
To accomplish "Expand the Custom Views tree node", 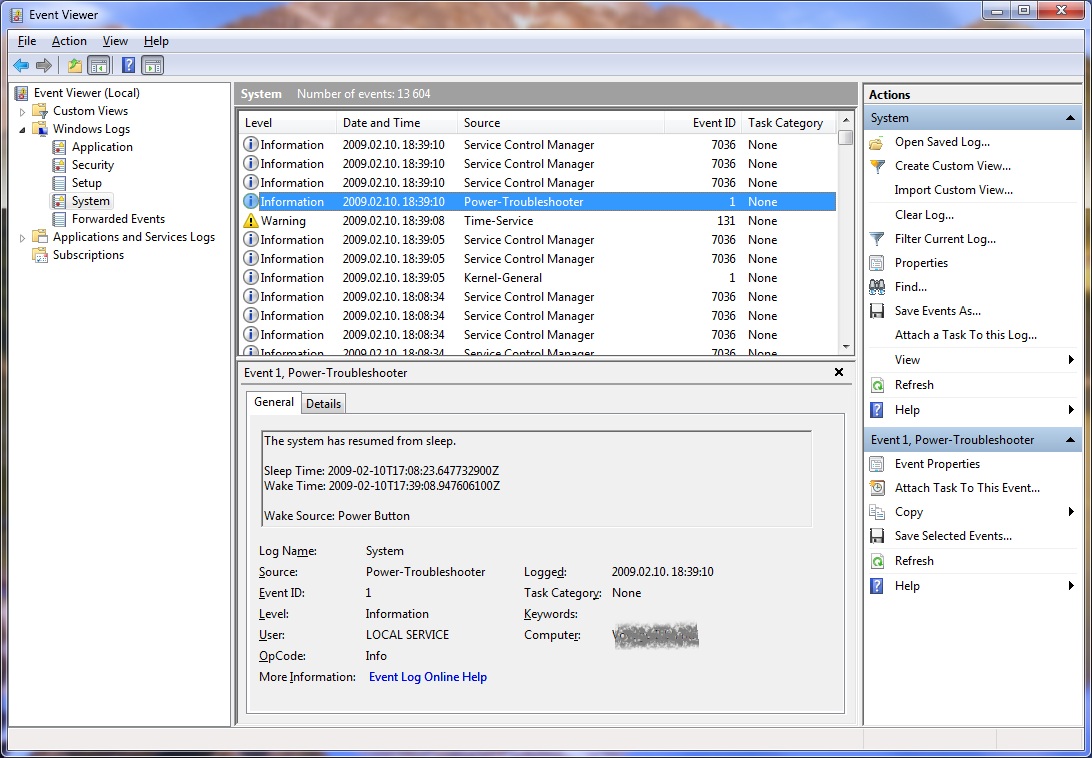I will [23, 111].
